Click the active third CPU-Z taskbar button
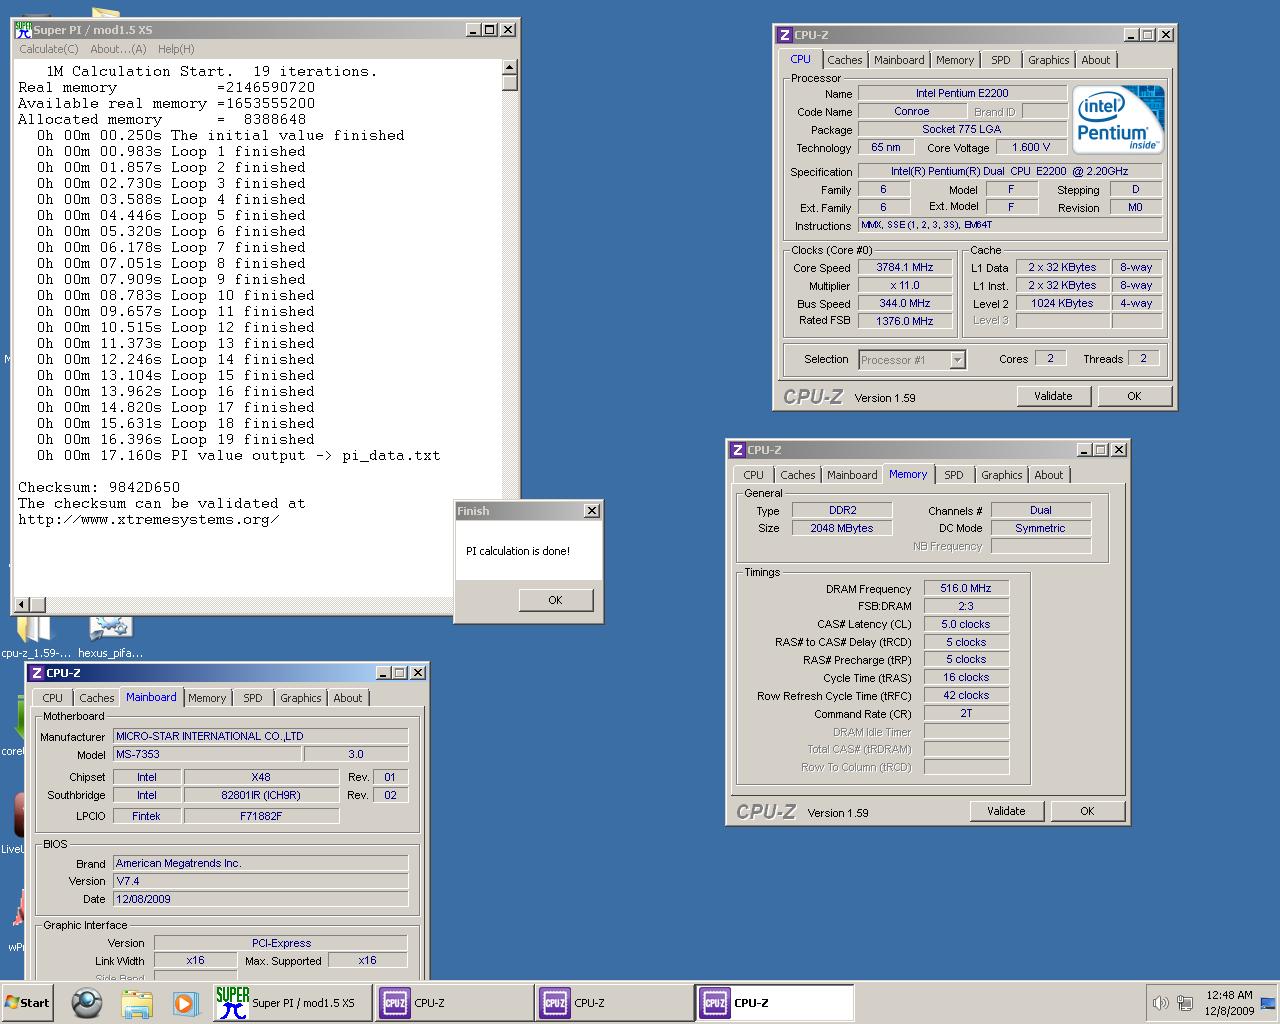The image size is (1280, 1024). click(775, 1003)
